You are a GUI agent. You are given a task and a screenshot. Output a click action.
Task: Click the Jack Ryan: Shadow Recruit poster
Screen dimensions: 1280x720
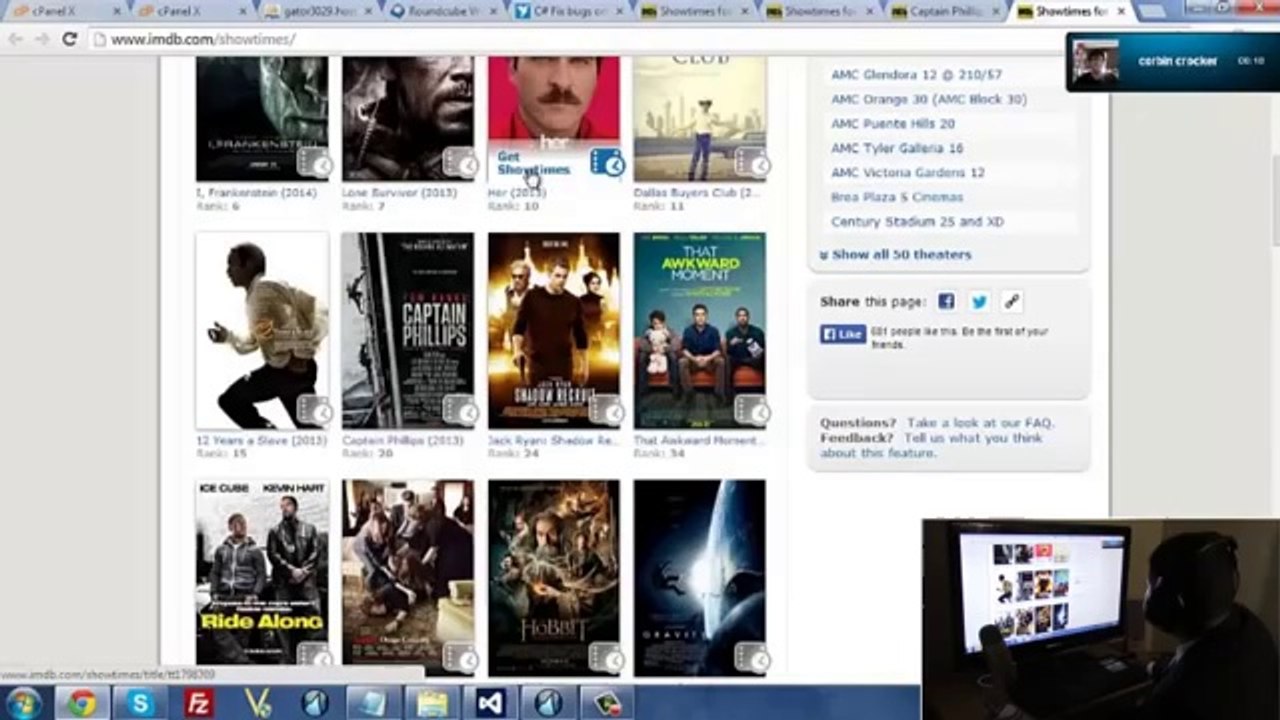[x=554, y=331]
